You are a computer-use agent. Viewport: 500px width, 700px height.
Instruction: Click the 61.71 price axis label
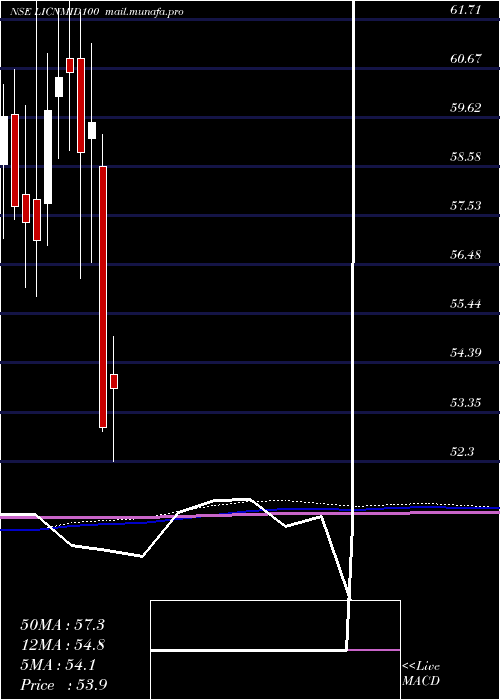click(x=466, y=10)
